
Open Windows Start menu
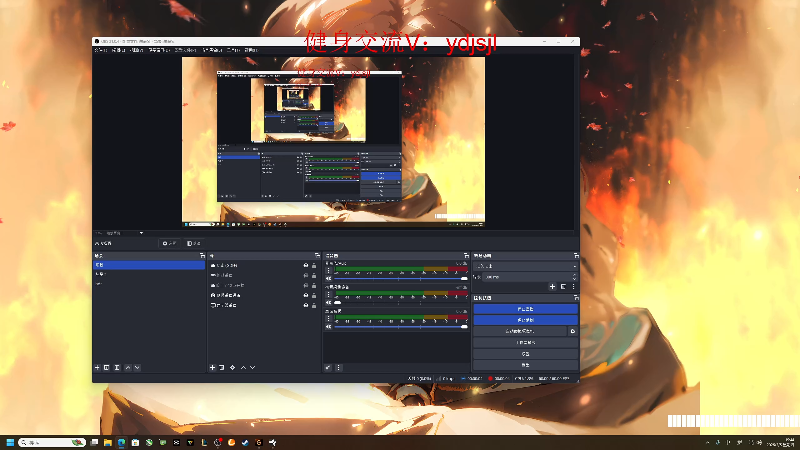10,442
